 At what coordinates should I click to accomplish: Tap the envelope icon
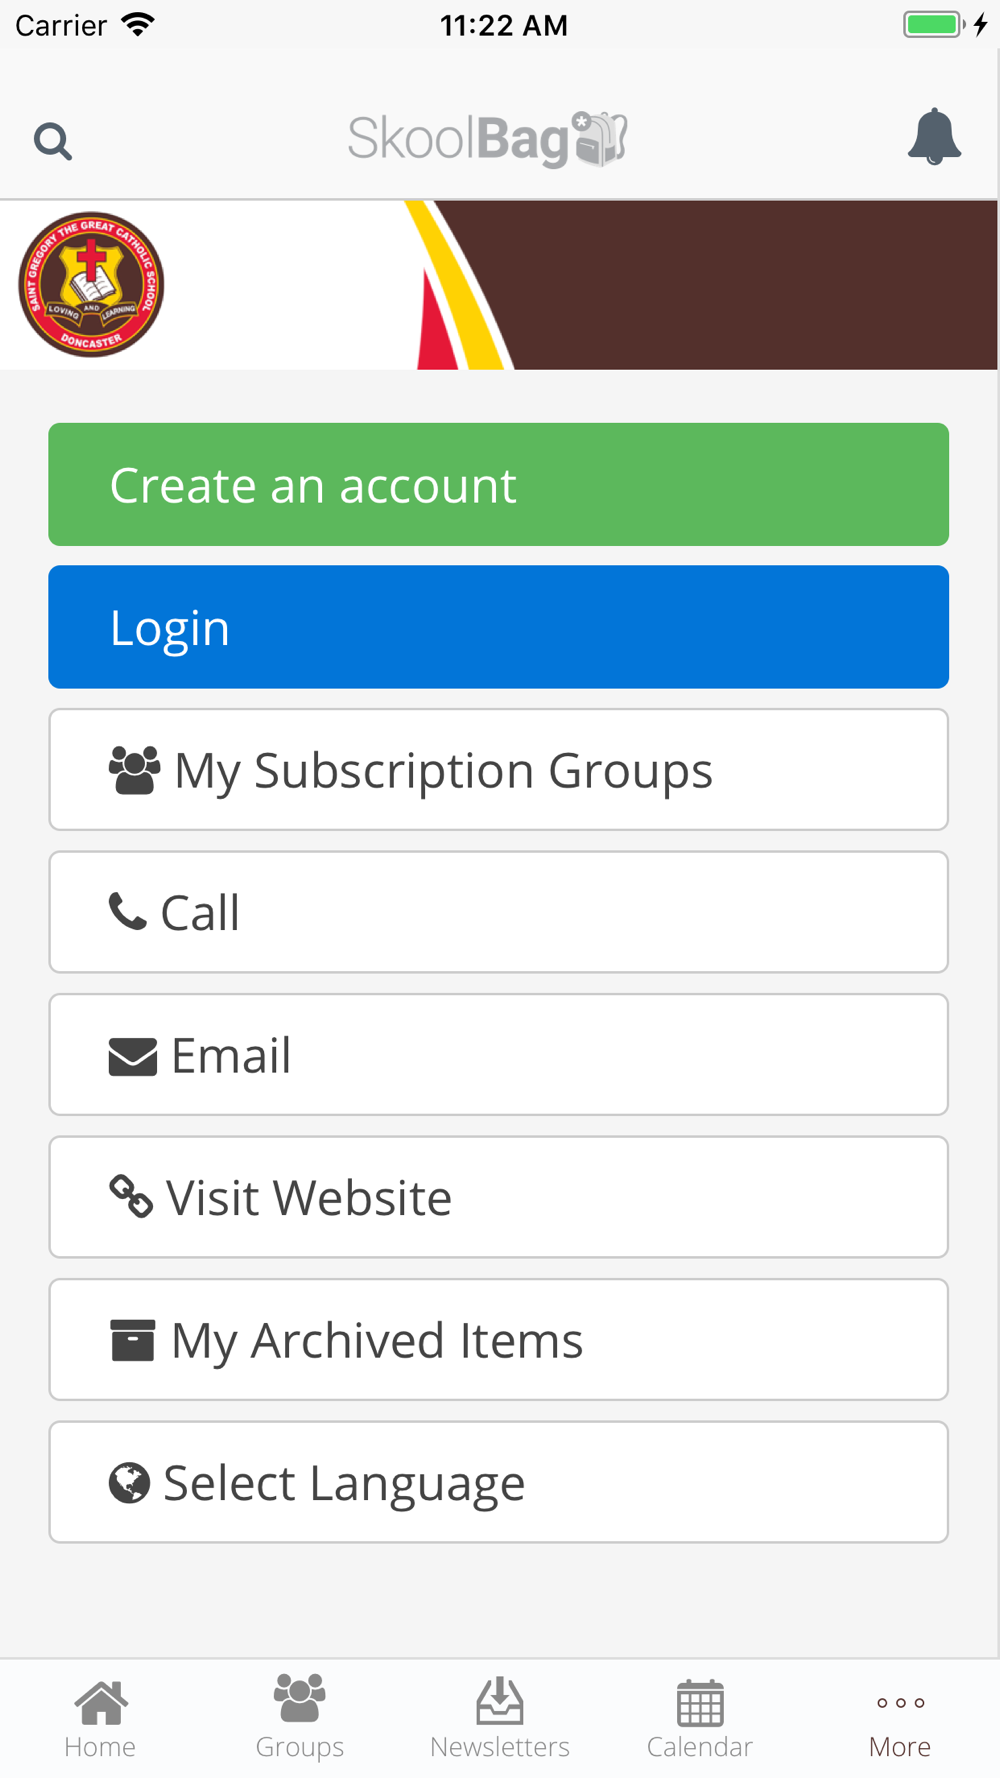pyautogui.click(x=133, y=1057)
